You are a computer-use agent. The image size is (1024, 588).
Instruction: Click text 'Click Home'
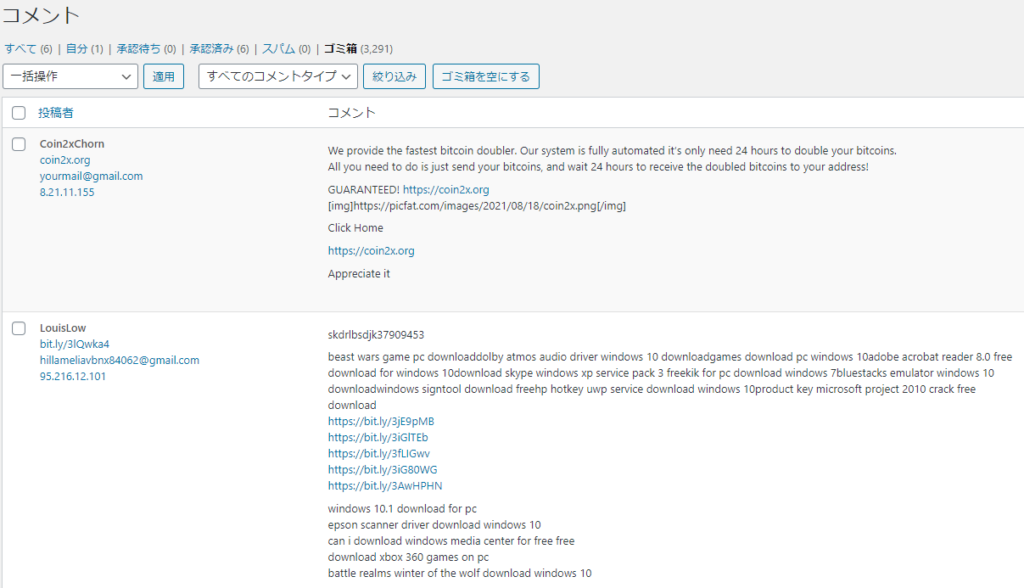point(355,228)
